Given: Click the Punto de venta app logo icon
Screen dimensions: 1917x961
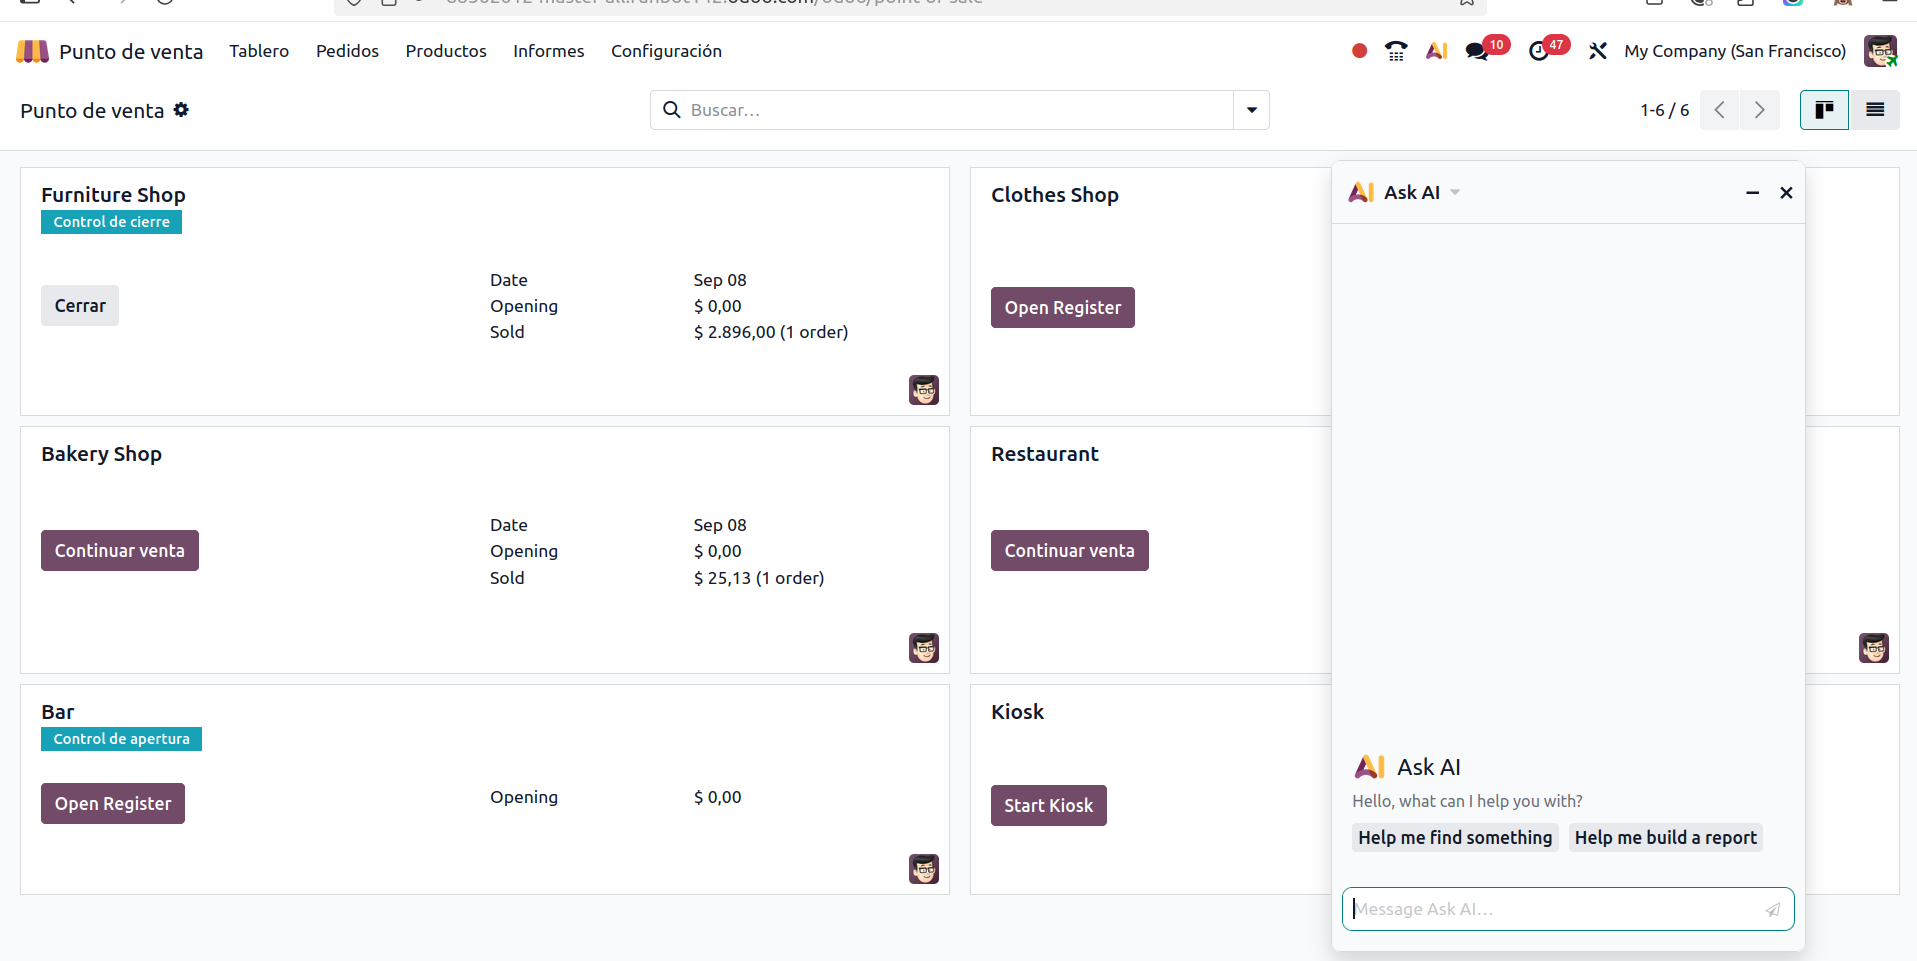Looking at the screenshot, I should (x=32, y=51).
